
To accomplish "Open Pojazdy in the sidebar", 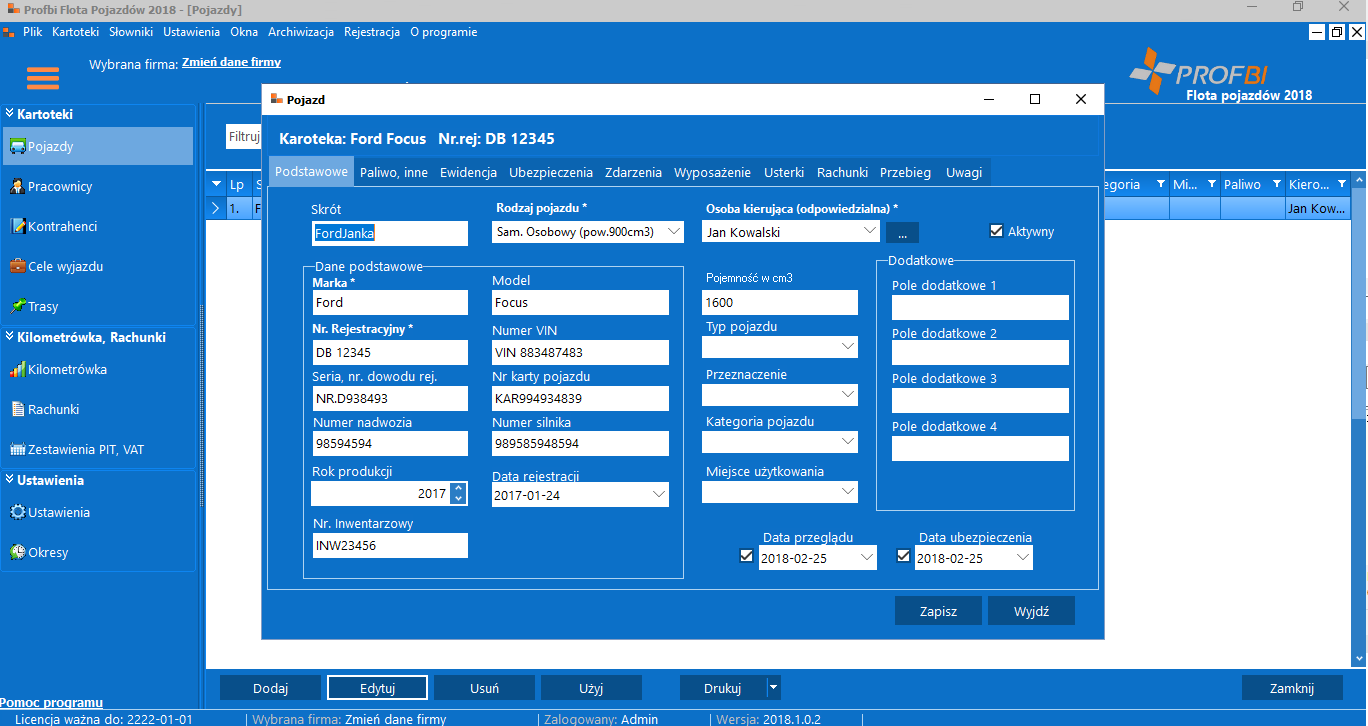I will pos(98,146).
